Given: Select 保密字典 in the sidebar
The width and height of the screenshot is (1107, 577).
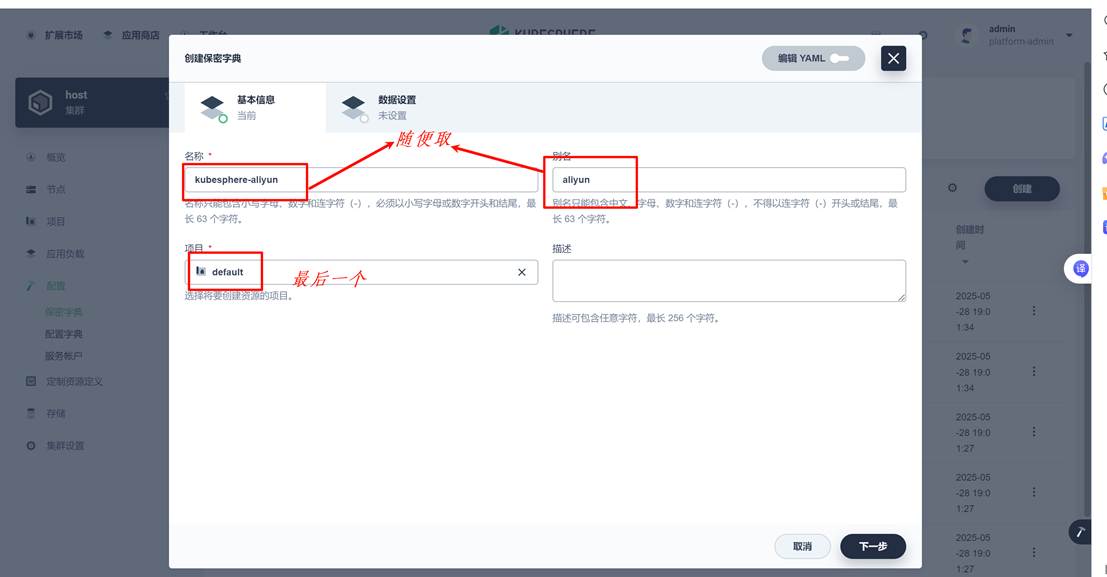Looking at the screenshot, I should pos(64,311).
